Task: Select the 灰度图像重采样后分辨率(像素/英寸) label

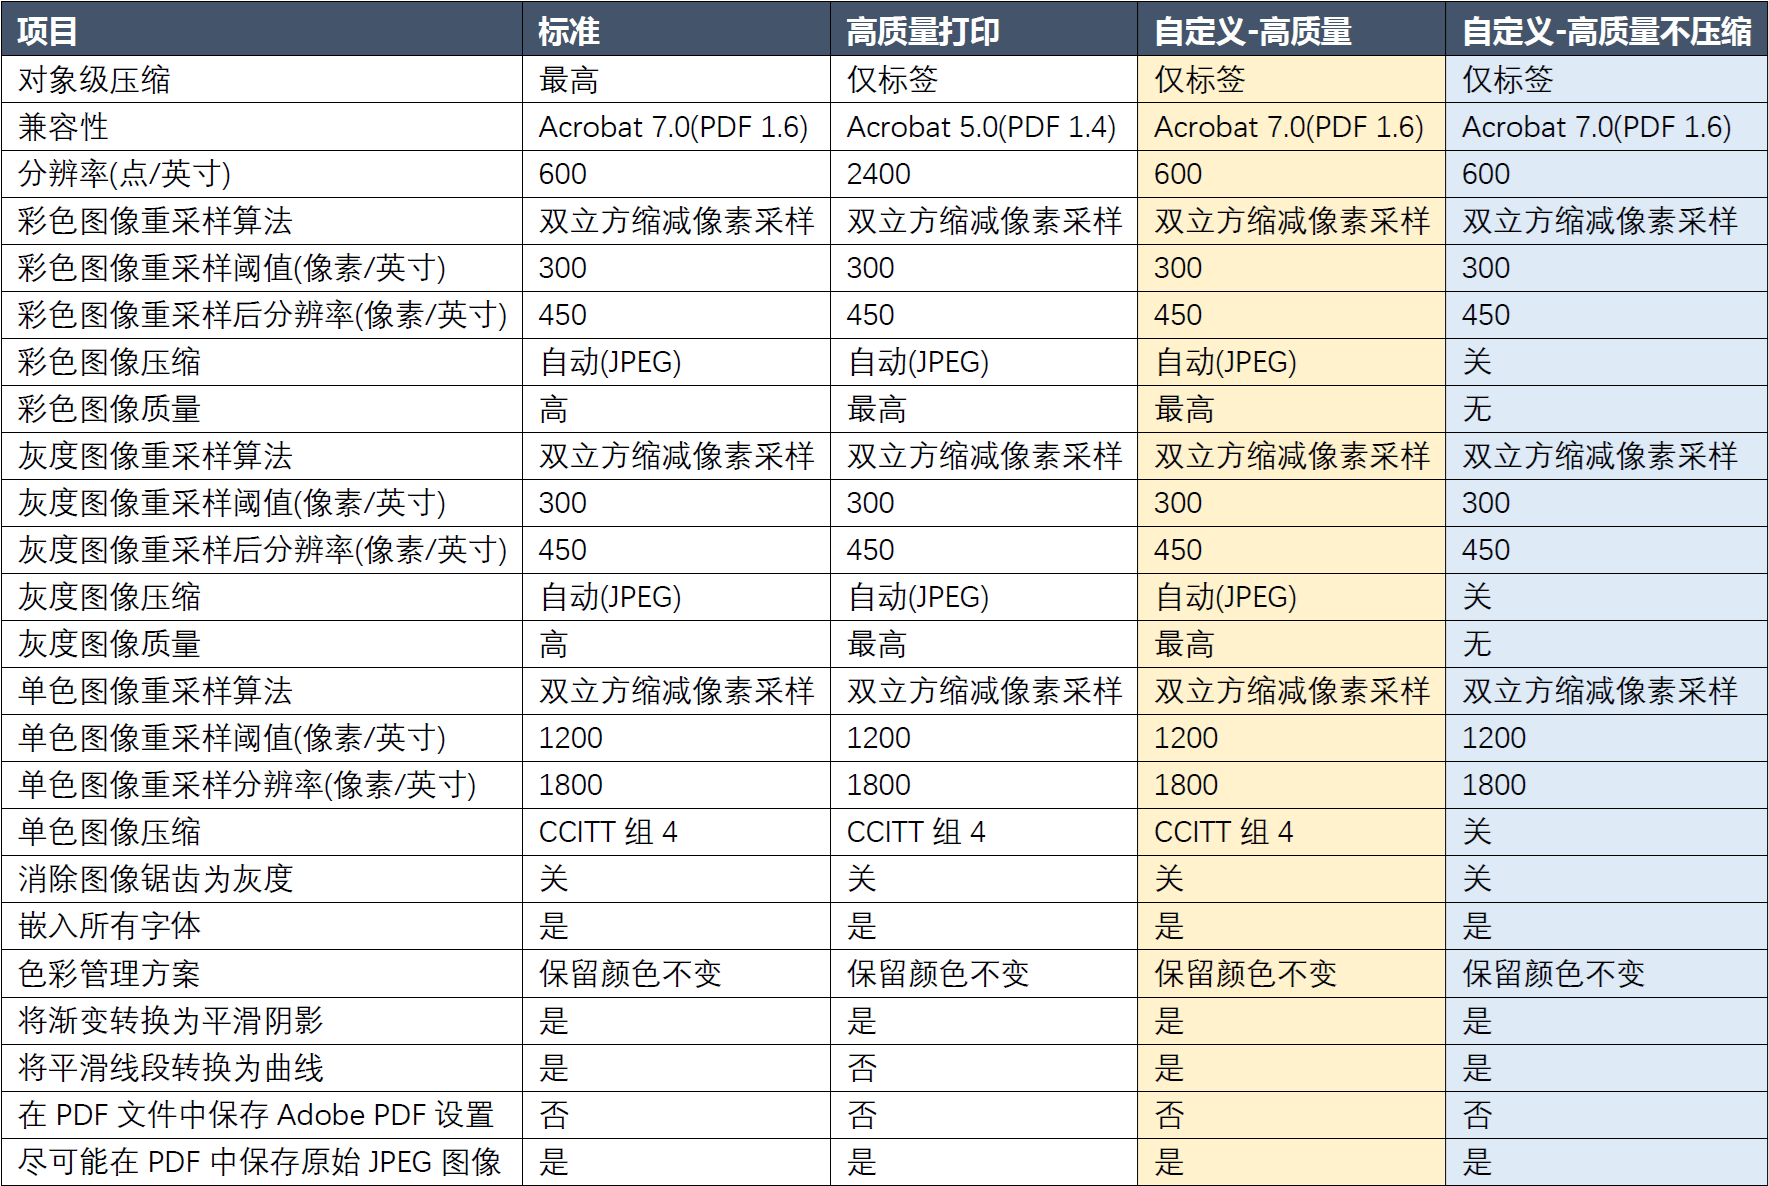Action: click(x=263, y=550)
